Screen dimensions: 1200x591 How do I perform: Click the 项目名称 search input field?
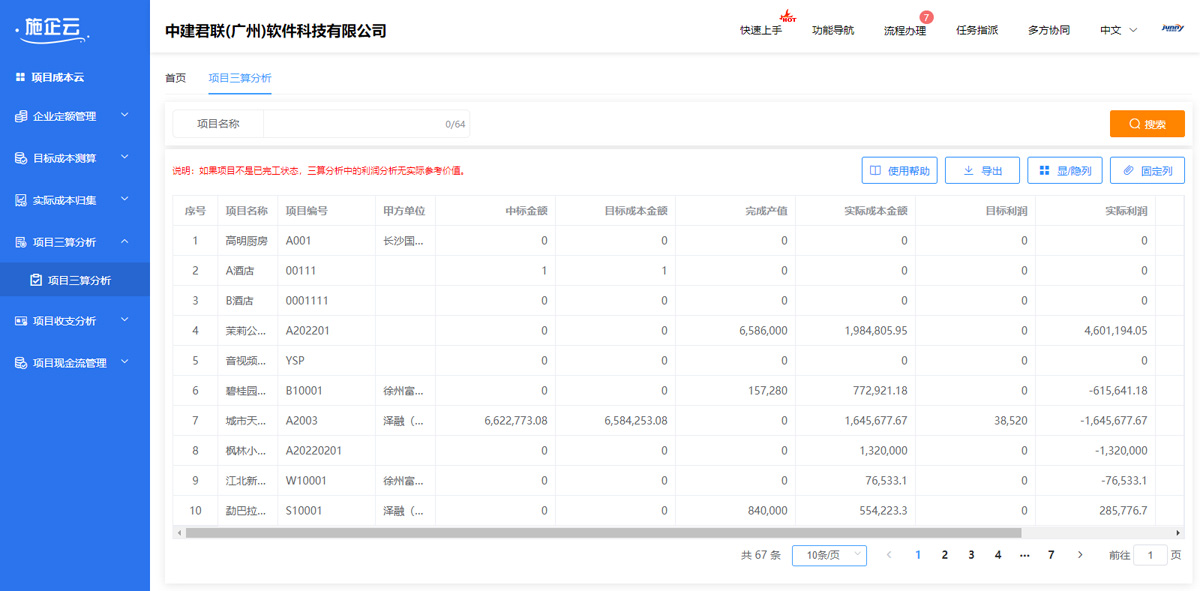pyautogui.click(x=366, y=124)
